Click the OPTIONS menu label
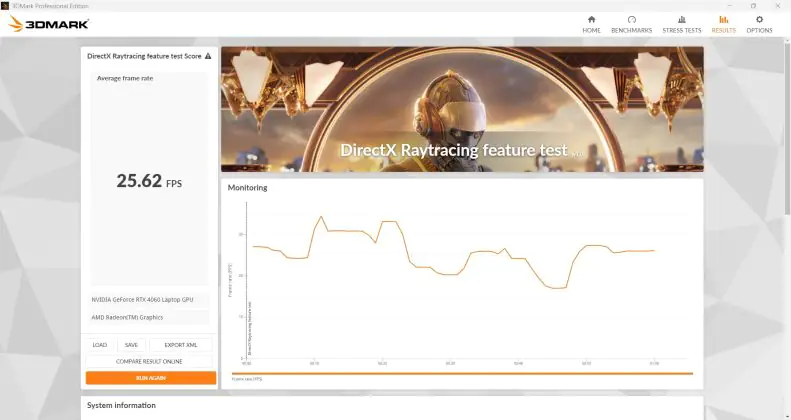Screen dimensions: 791x420 tap(759, 30)
